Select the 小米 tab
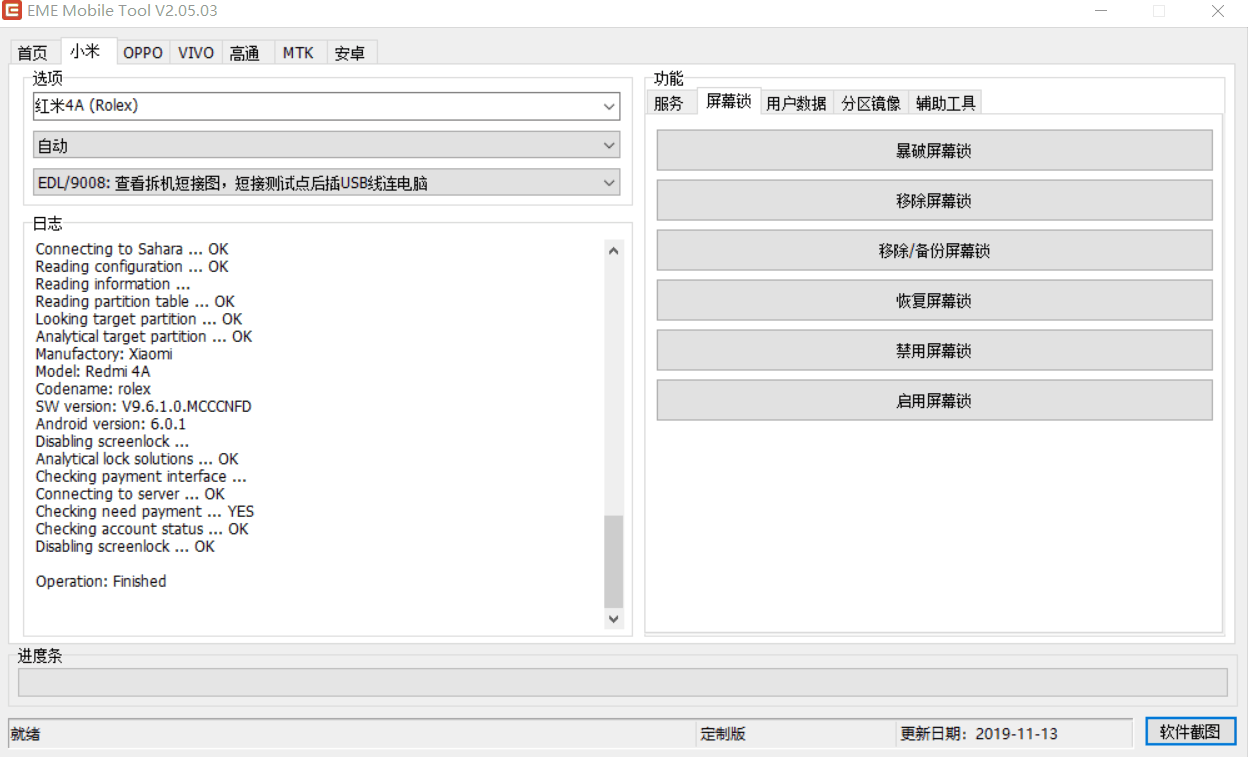 [x=87, y=51]
